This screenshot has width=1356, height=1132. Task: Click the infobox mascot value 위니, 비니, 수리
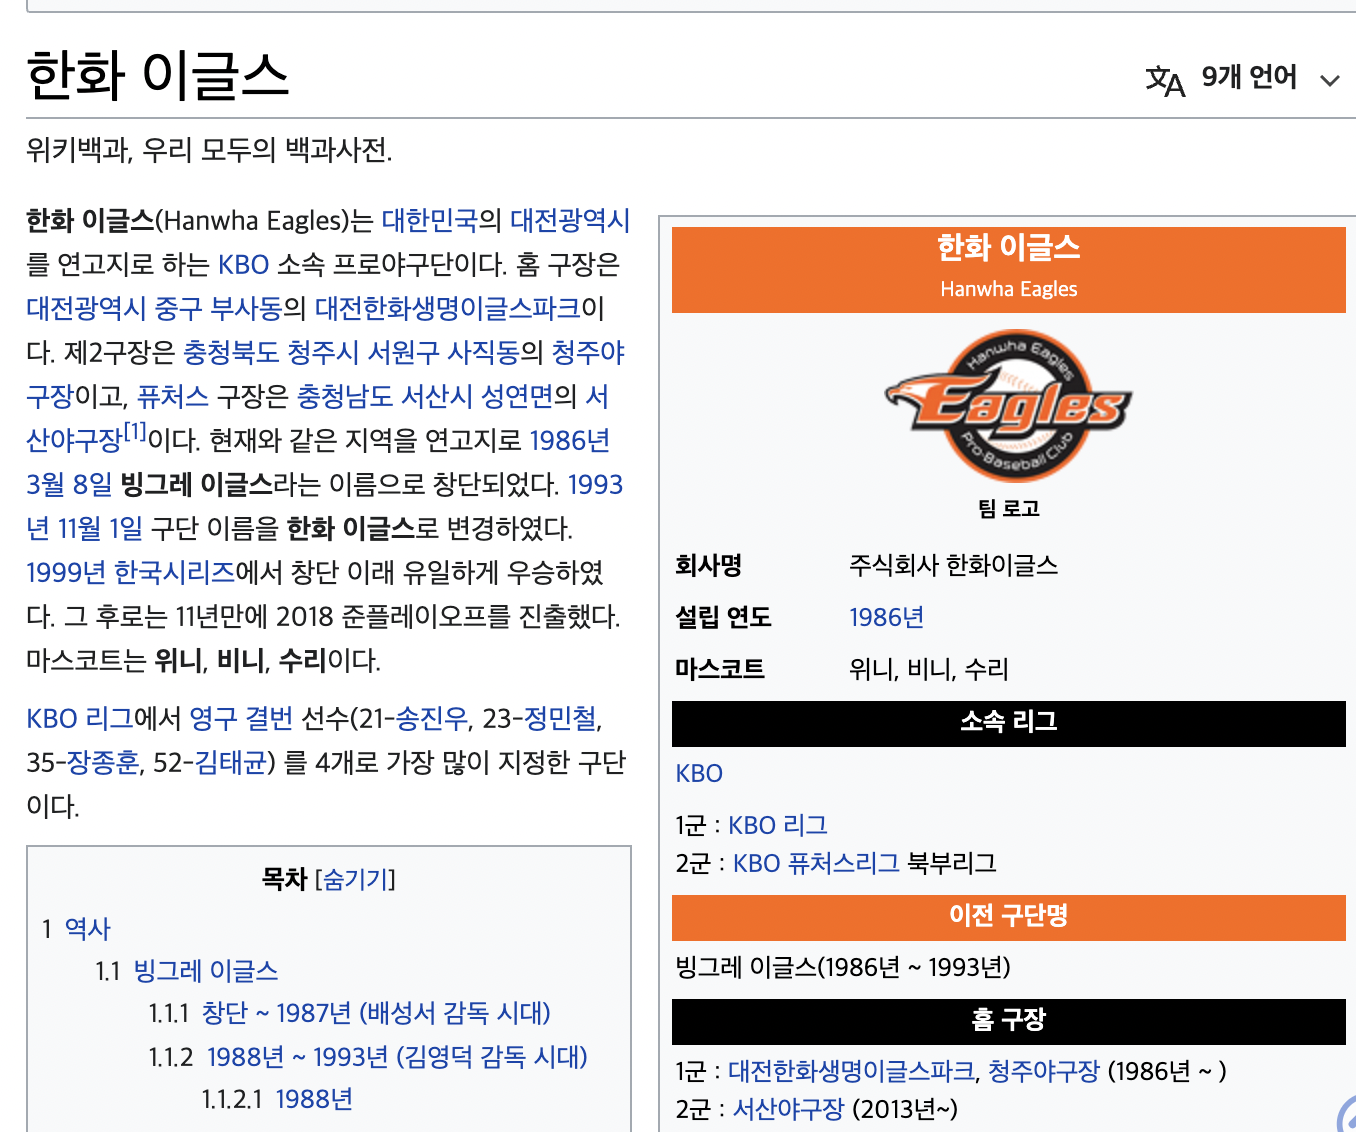point(928,669)
